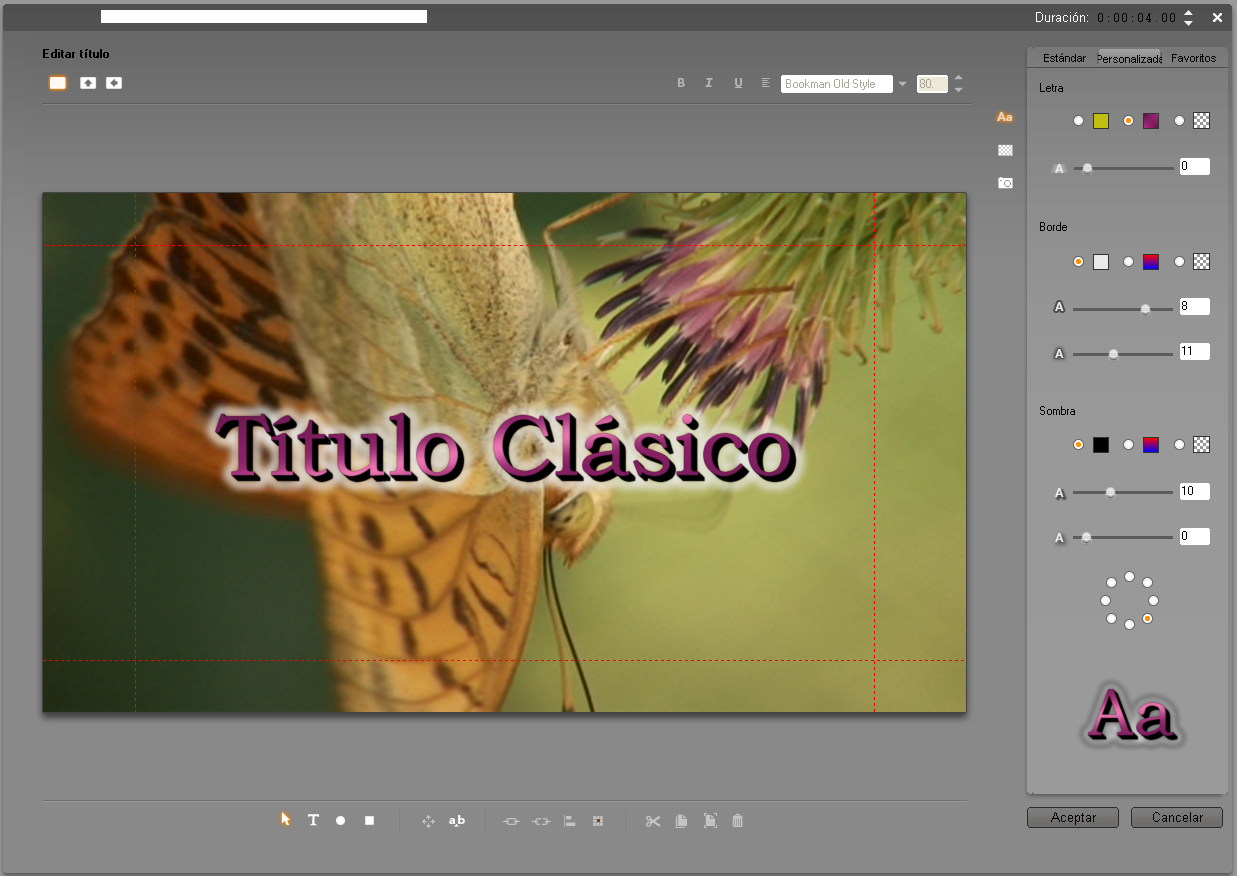Image resolution: width=1237 pixels, height=876 pixels.
Task: Open the camera photos panel icon
Action: [1005, 183]
